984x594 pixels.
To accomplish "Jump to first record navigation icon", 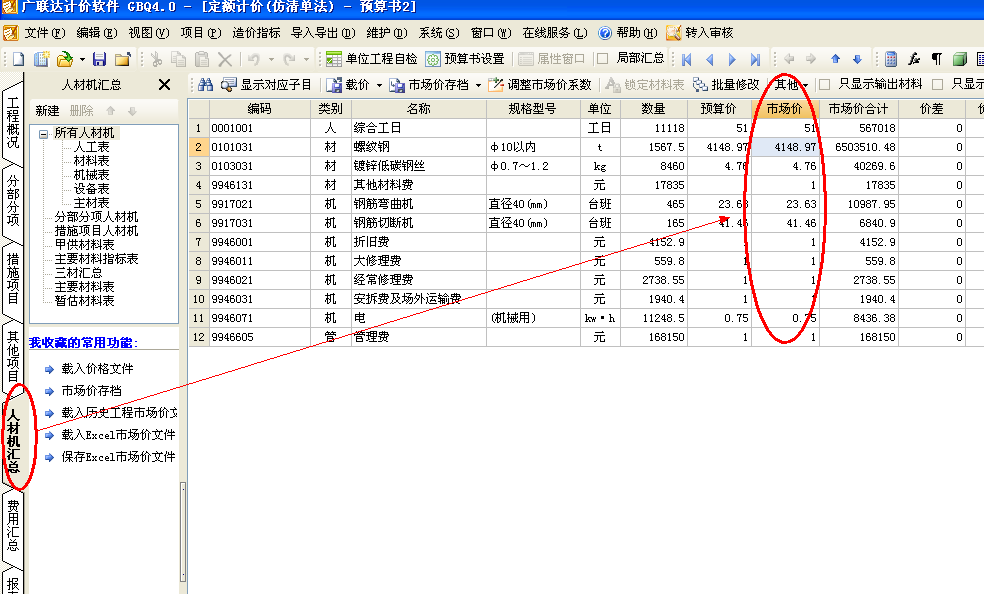I will (687, 59).
